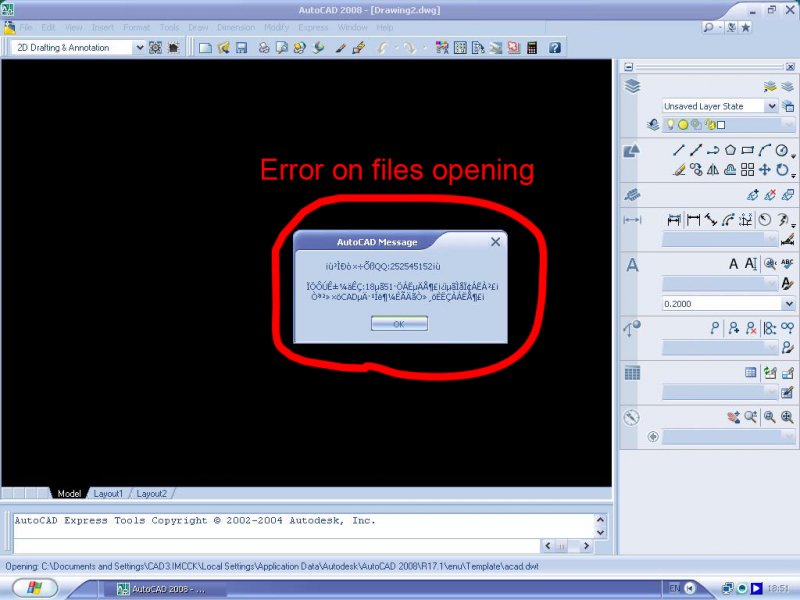Click the Redo arrow in toolbar
The image size is (800, 600).
409,48
